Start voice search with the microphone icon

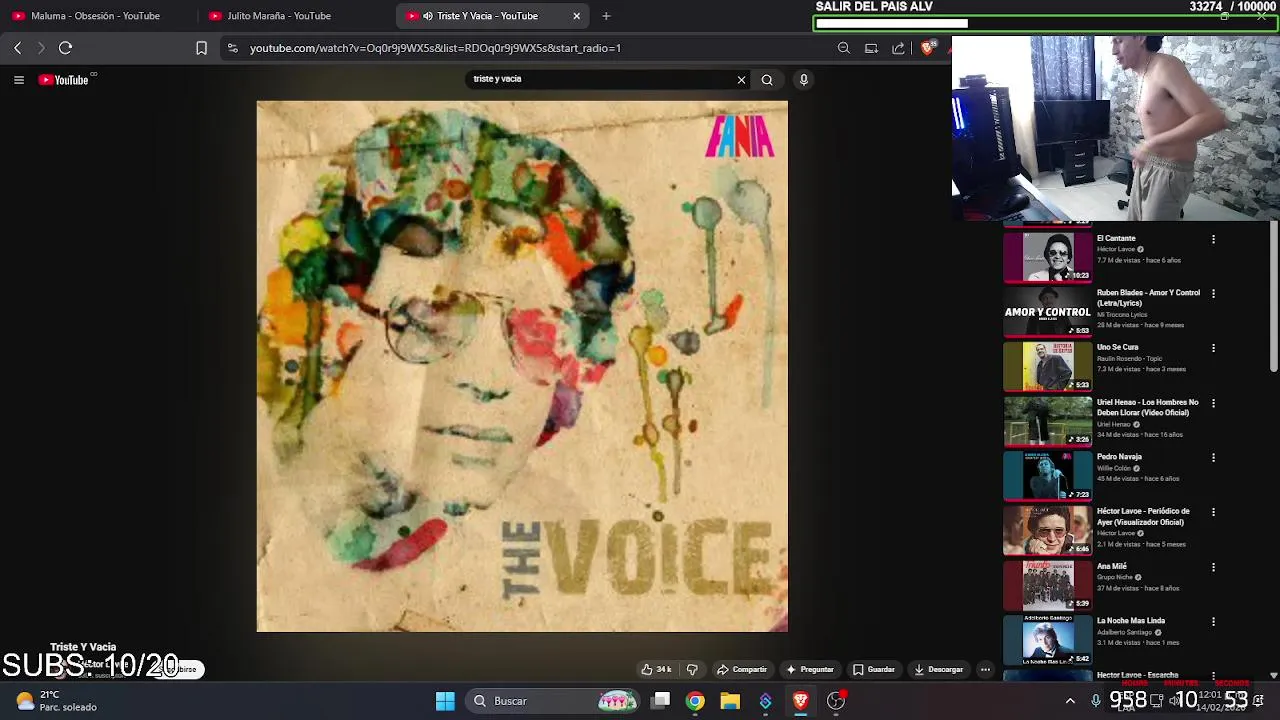803,80
